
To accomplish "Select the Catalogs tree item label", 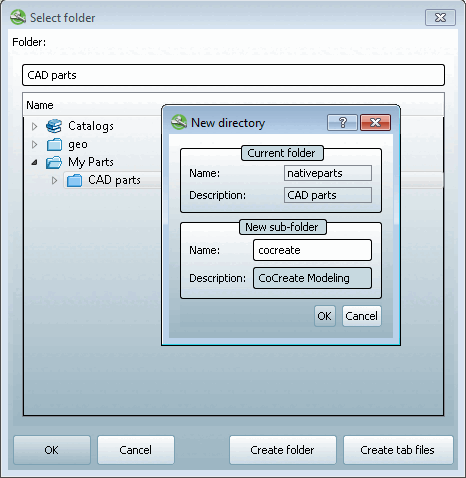I will tap(91, 126).
